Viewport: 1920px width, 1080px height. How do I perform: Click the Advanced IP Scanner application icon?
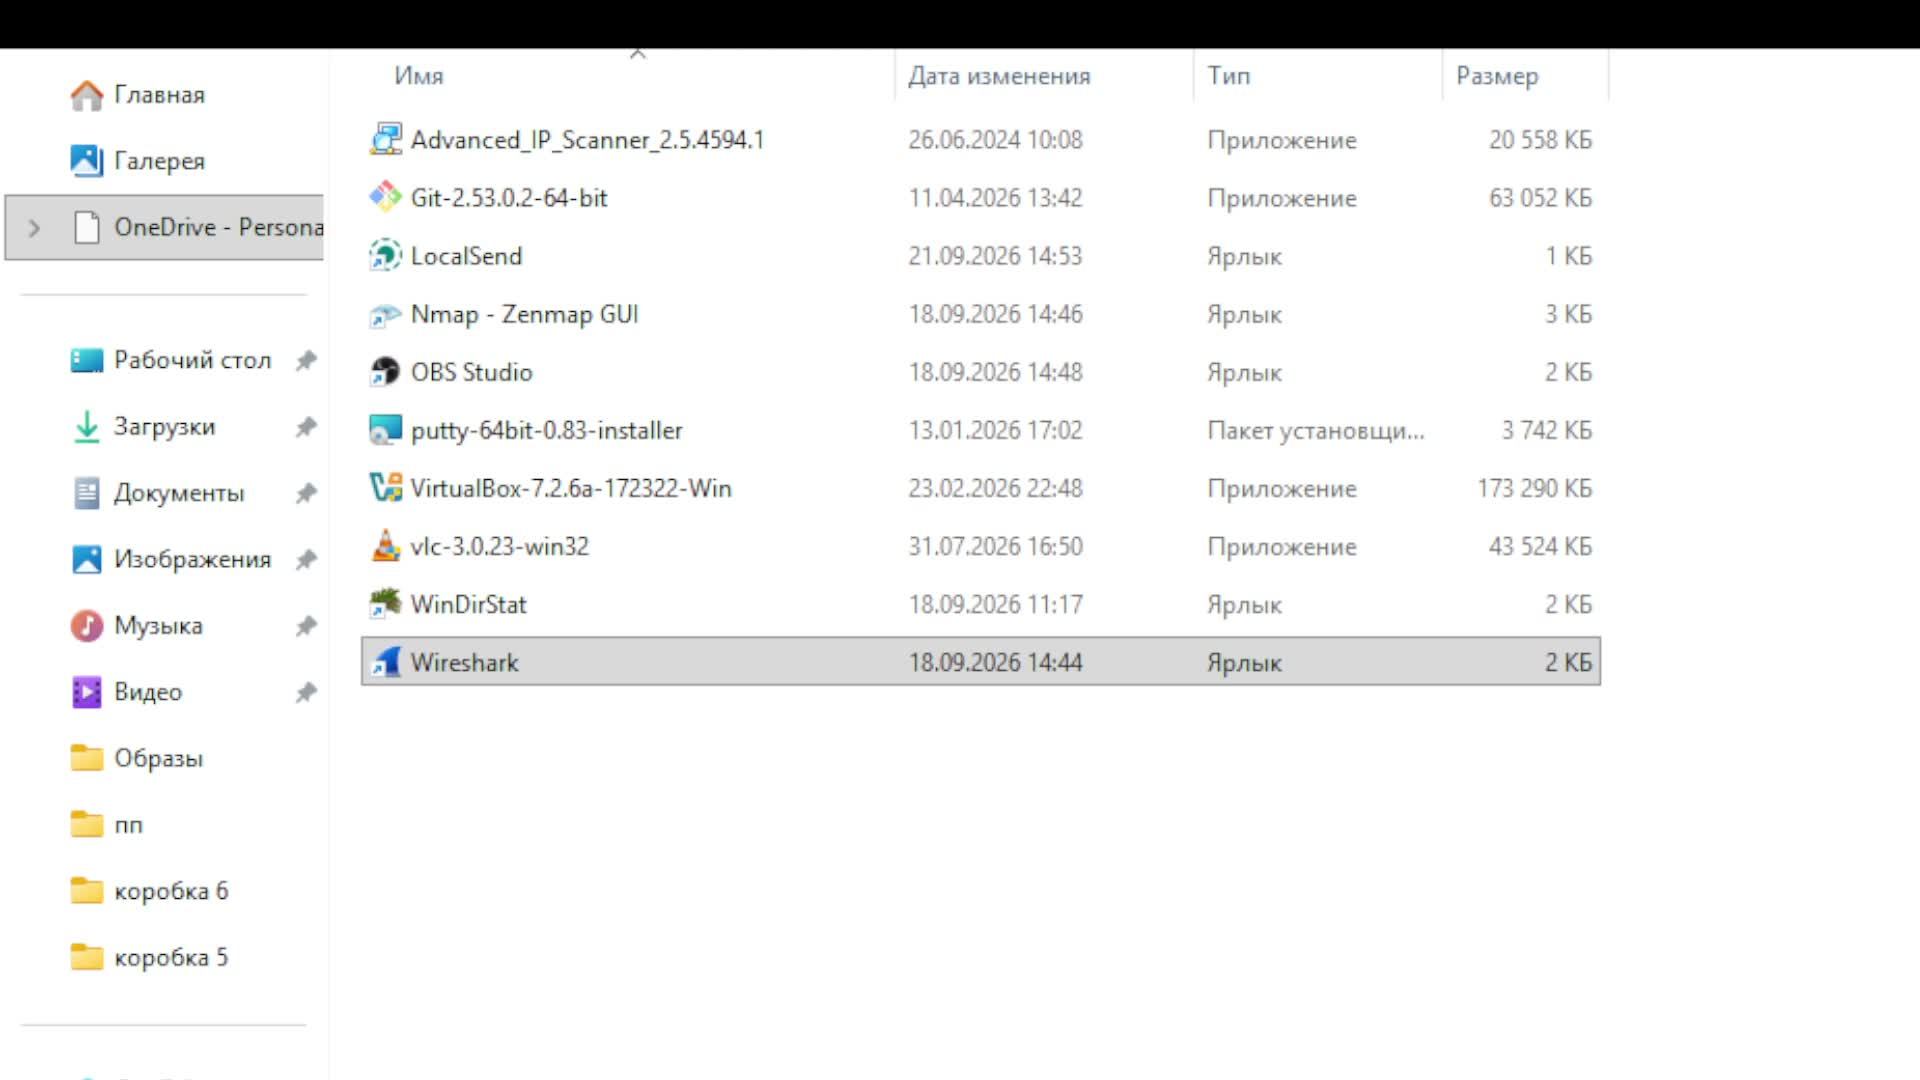385,139
